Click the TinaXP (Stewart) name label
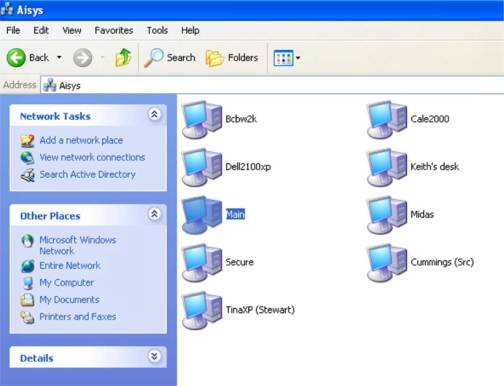 (x=260, y=310)
